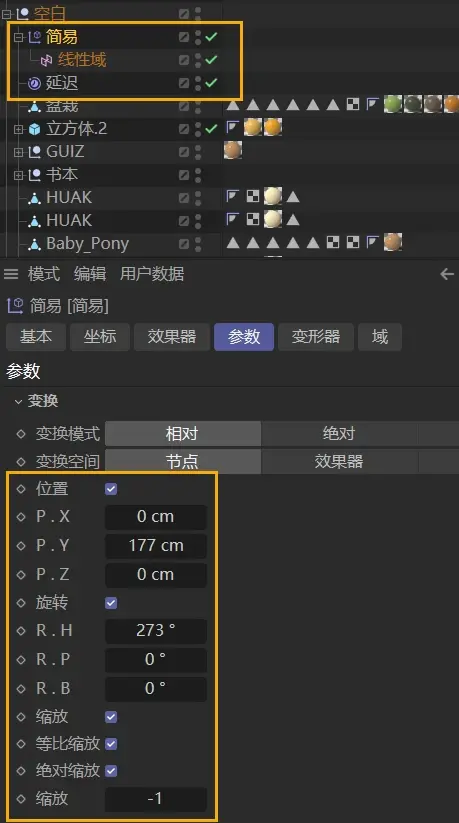
Task: Toggle visibility dots of the 书本 row
Action: (x=197, y=175)
